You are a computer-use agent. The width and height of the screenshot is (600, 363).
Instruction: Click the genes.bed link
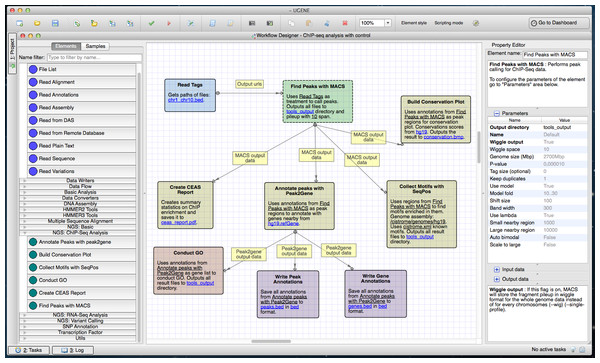click(x=360, y=306)
